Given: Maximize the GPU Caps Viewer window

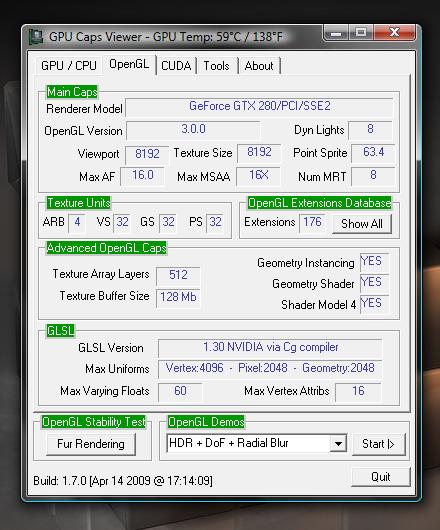Looking at the screenshot, I should point(361,33).
